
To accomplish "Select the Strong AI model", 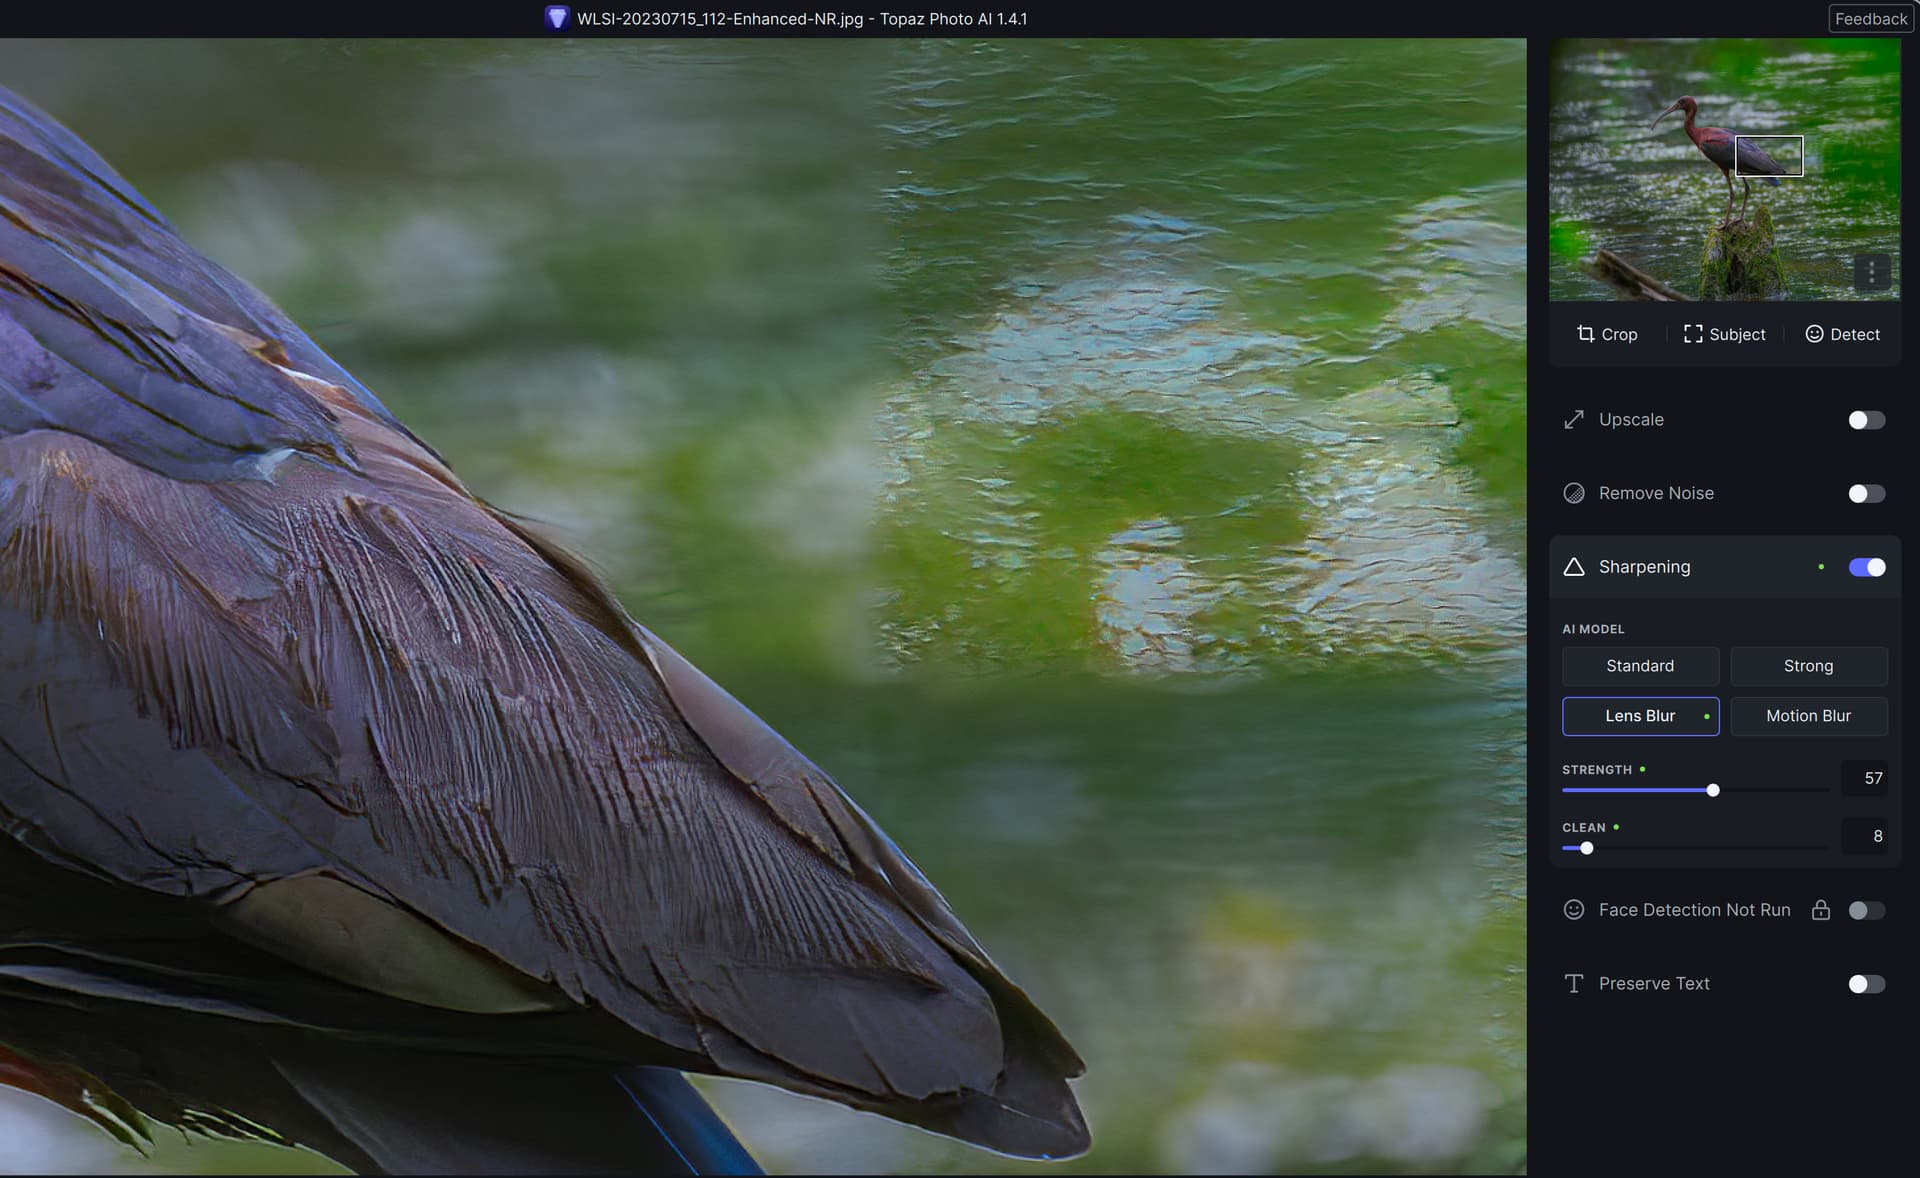I will click(1808, 666).
